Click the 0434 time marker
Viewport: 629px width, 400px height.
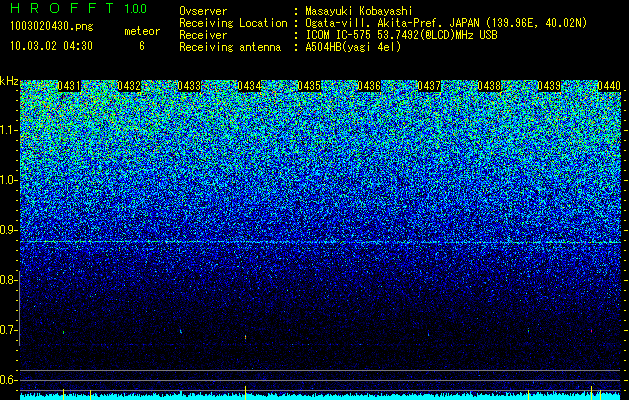point(249,86)
